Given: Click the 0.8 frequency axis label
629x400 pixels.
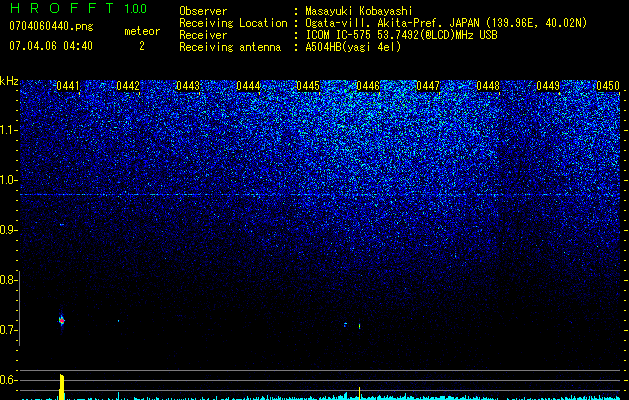Looking at the screenshot, I should coord(7,280).
